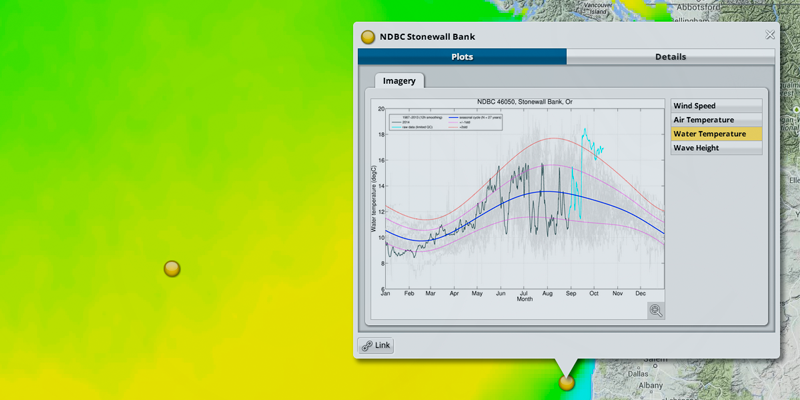Click the yellow buoy icon in popup header

[x=368, y=37]
